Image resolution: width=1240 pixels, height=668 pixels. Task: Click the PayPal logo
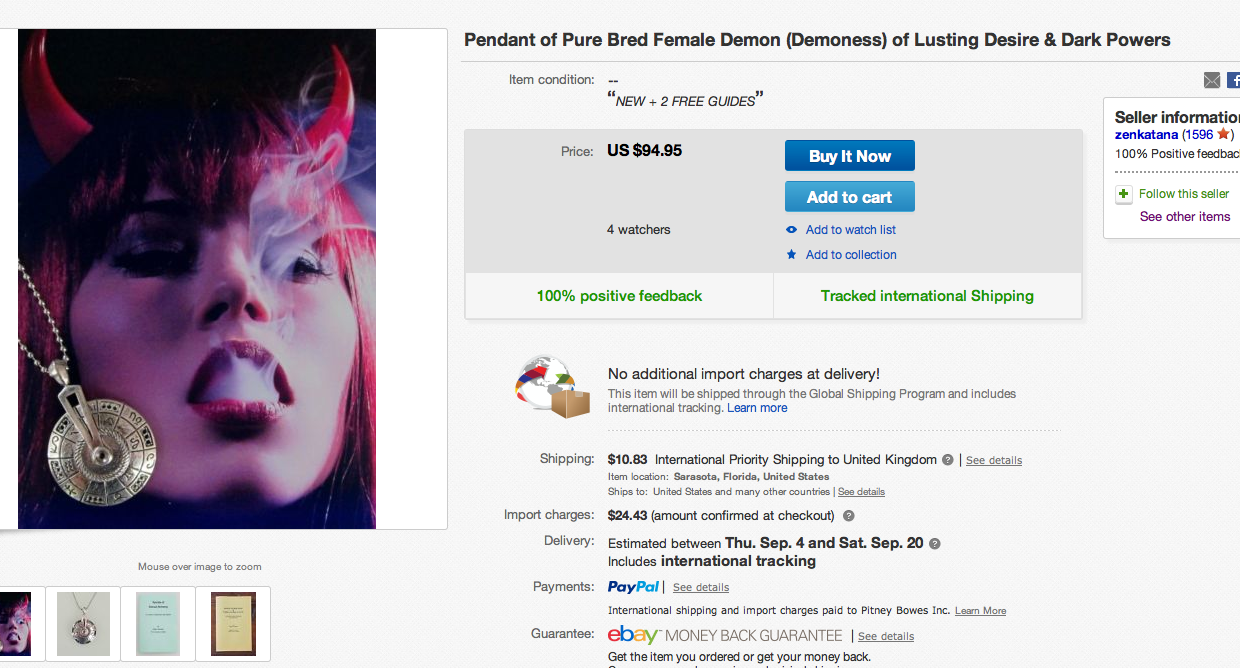click(633, 587)
